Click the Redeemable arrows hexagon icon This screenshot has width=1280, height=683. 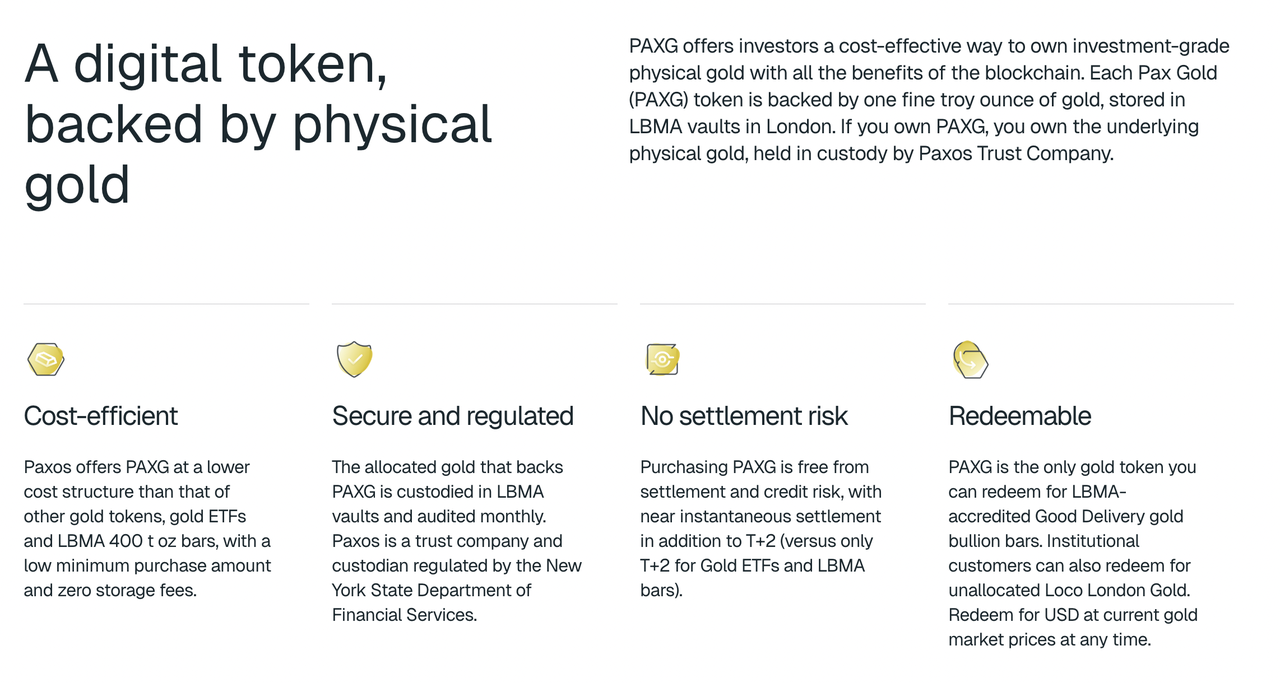coord(970,359)
